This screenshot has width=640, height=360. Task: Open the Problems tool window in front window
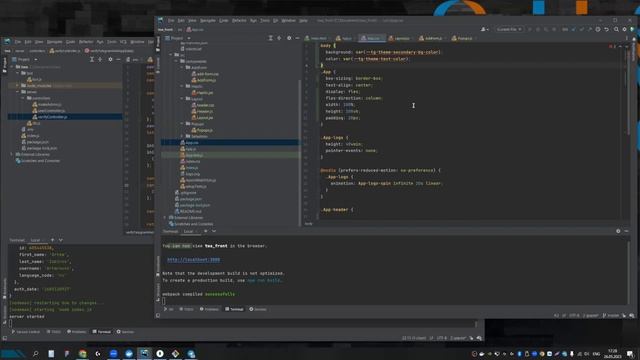pos(209,309)
